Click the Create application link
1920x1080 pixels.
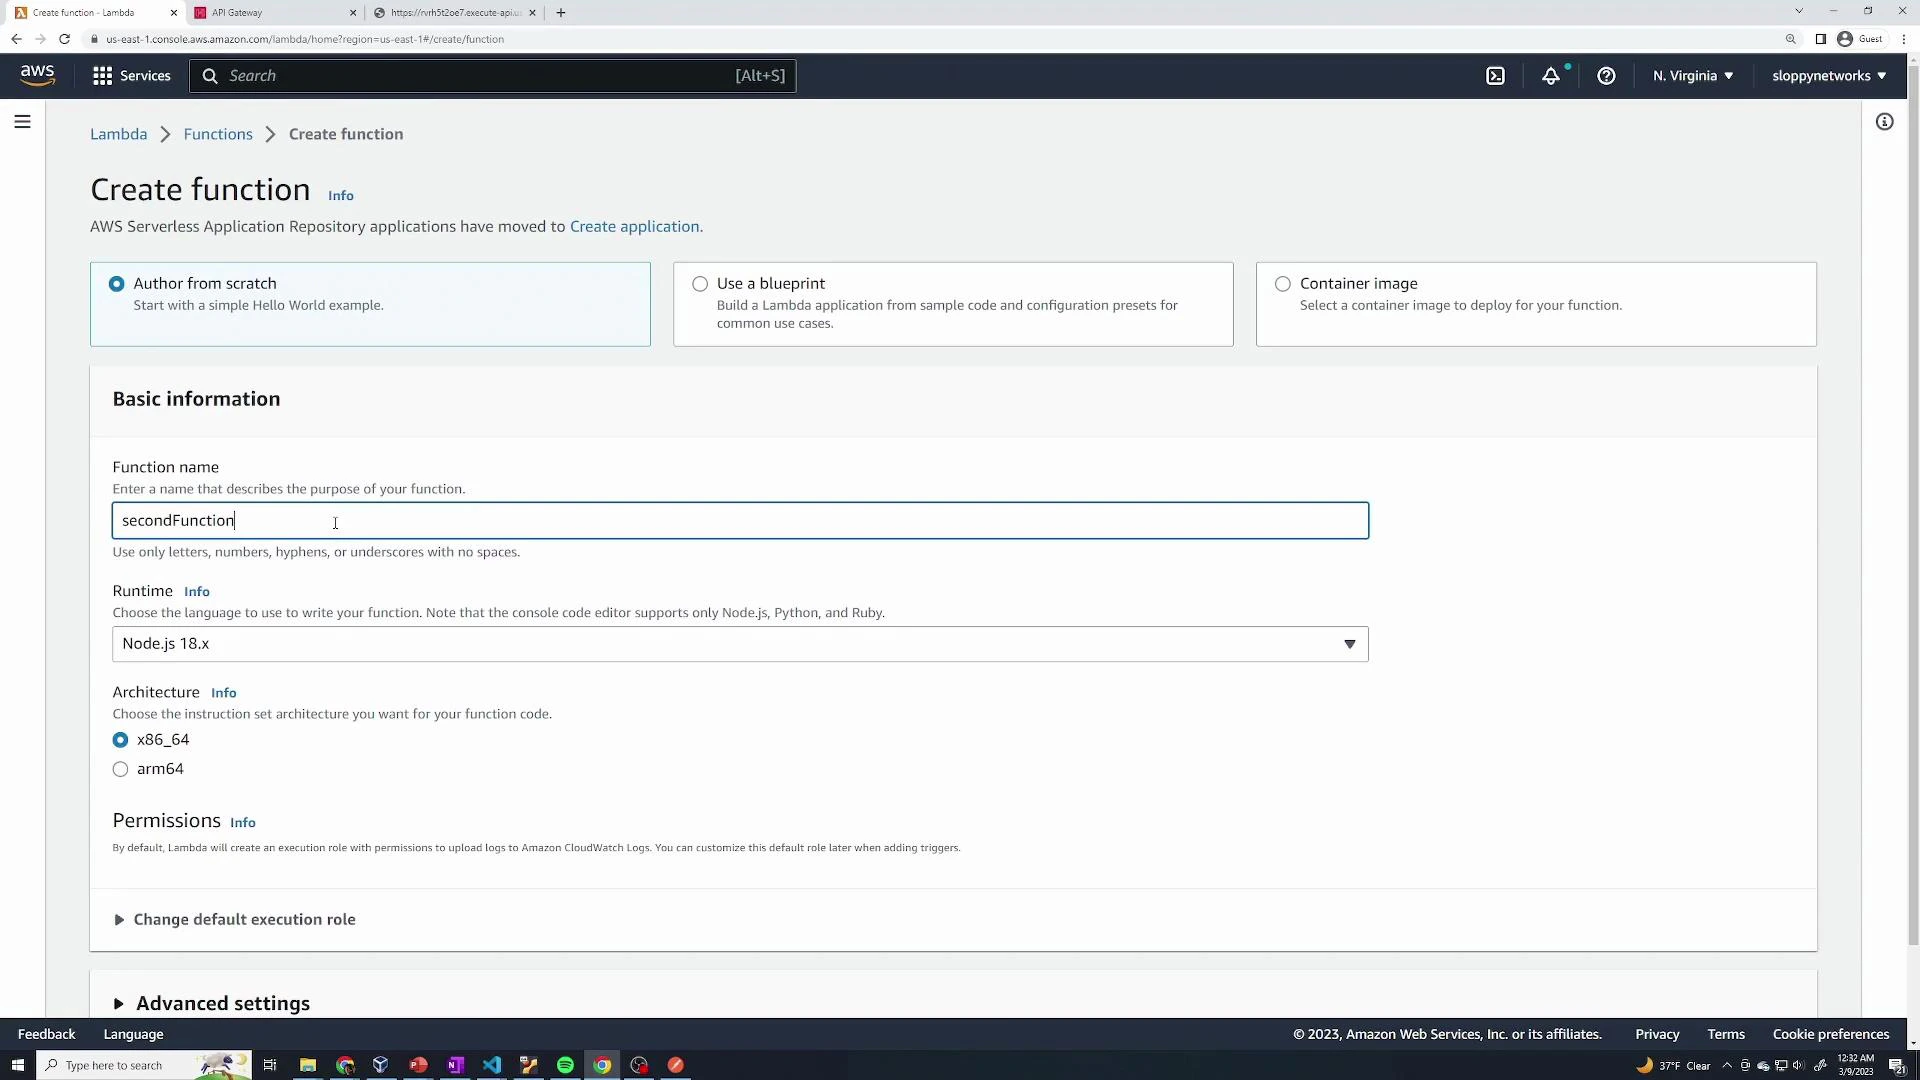tap(634, 226)
